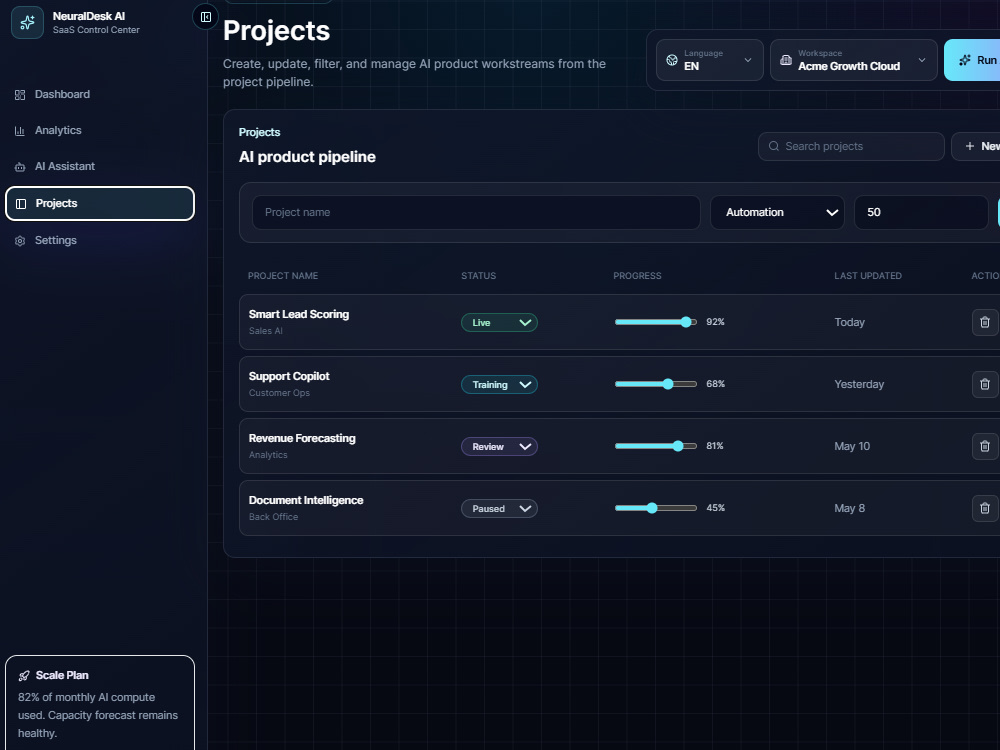Screen dimensions: 1000x750
Task: Click the progress value field showing 50
Action: click(x=921, y=212)
